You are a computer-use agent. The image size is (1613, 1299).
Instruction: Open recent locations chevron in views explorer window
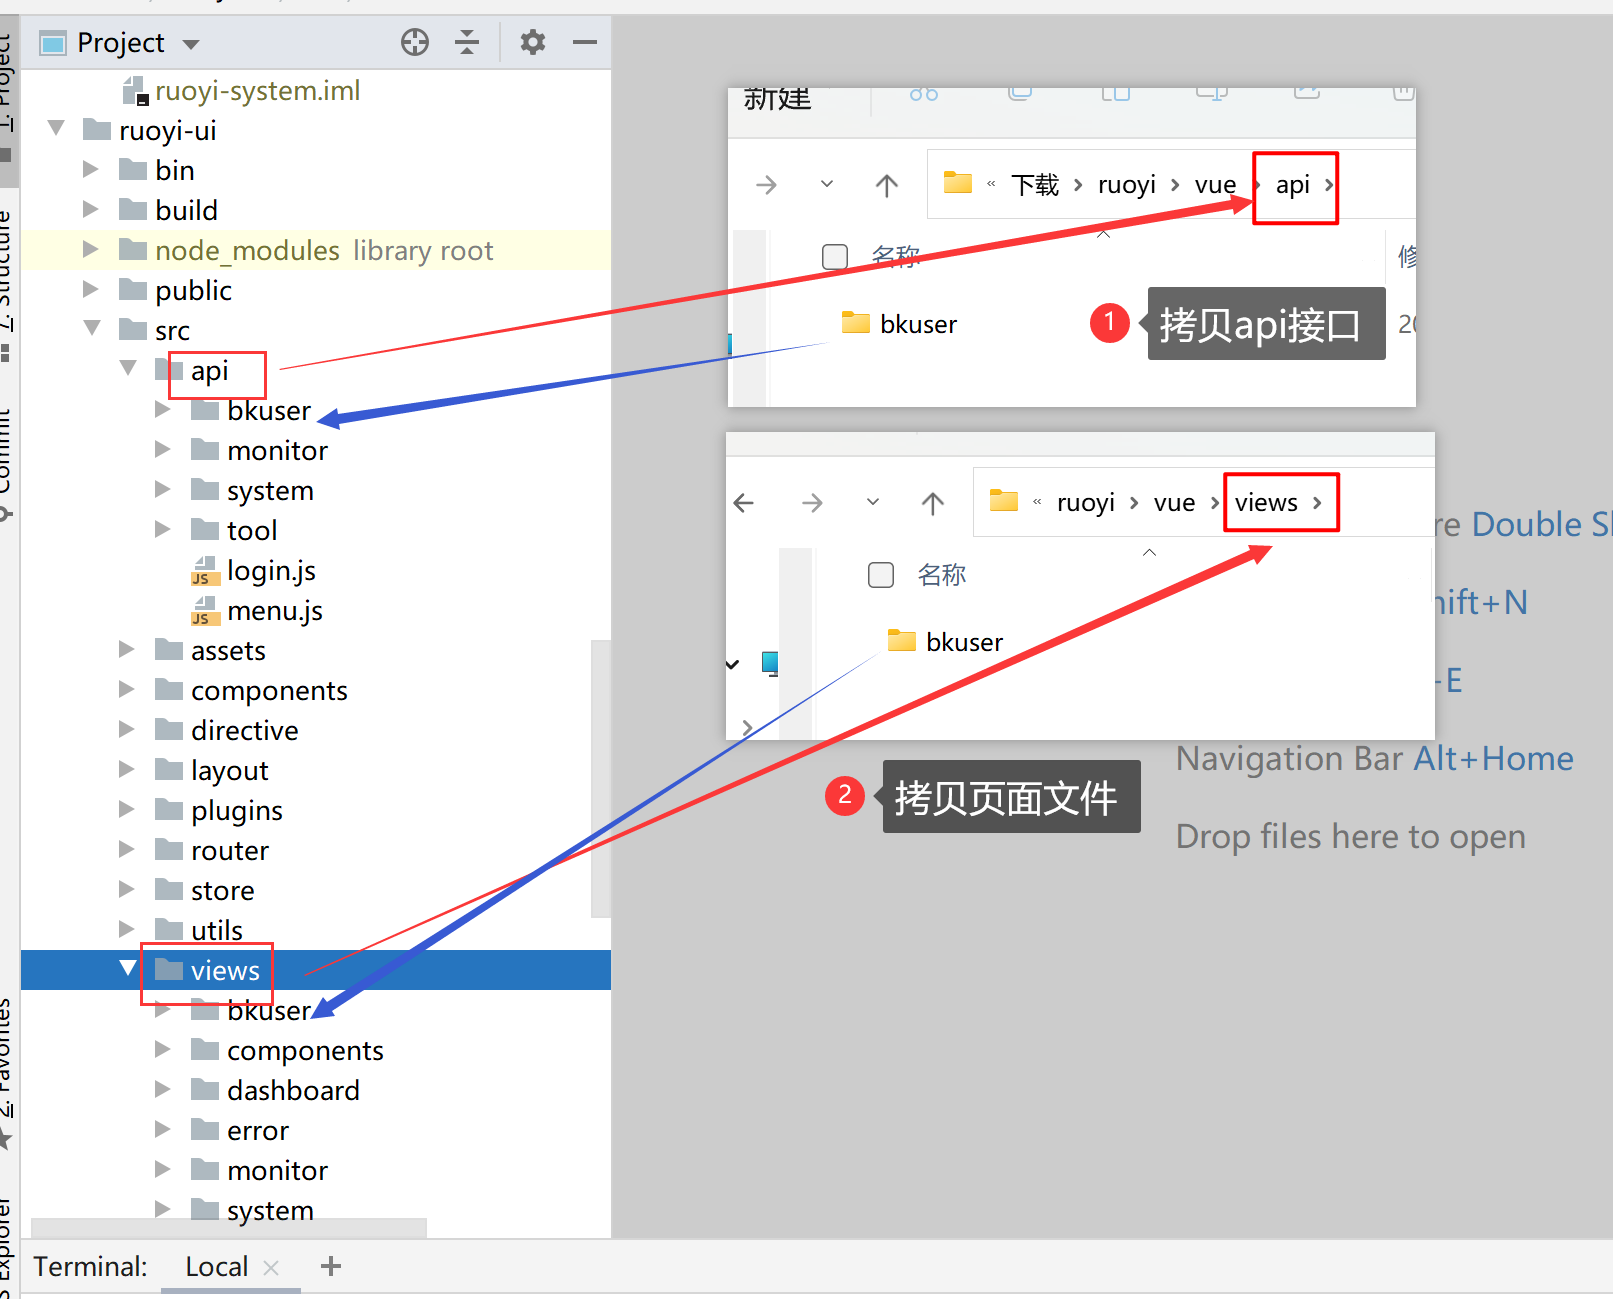pyautogui.click(x=873, y=502)
